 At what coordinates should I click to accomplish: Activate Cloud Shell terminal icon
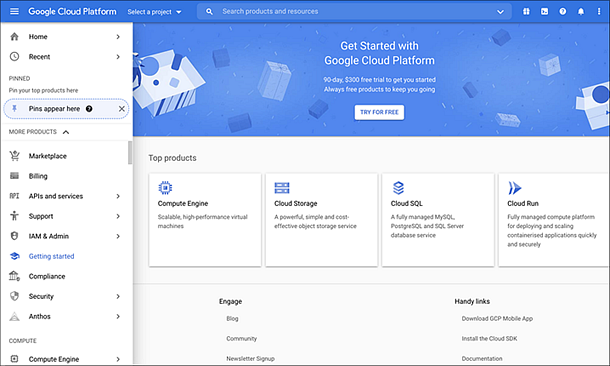pyautogui.click(x=544, y=12)
